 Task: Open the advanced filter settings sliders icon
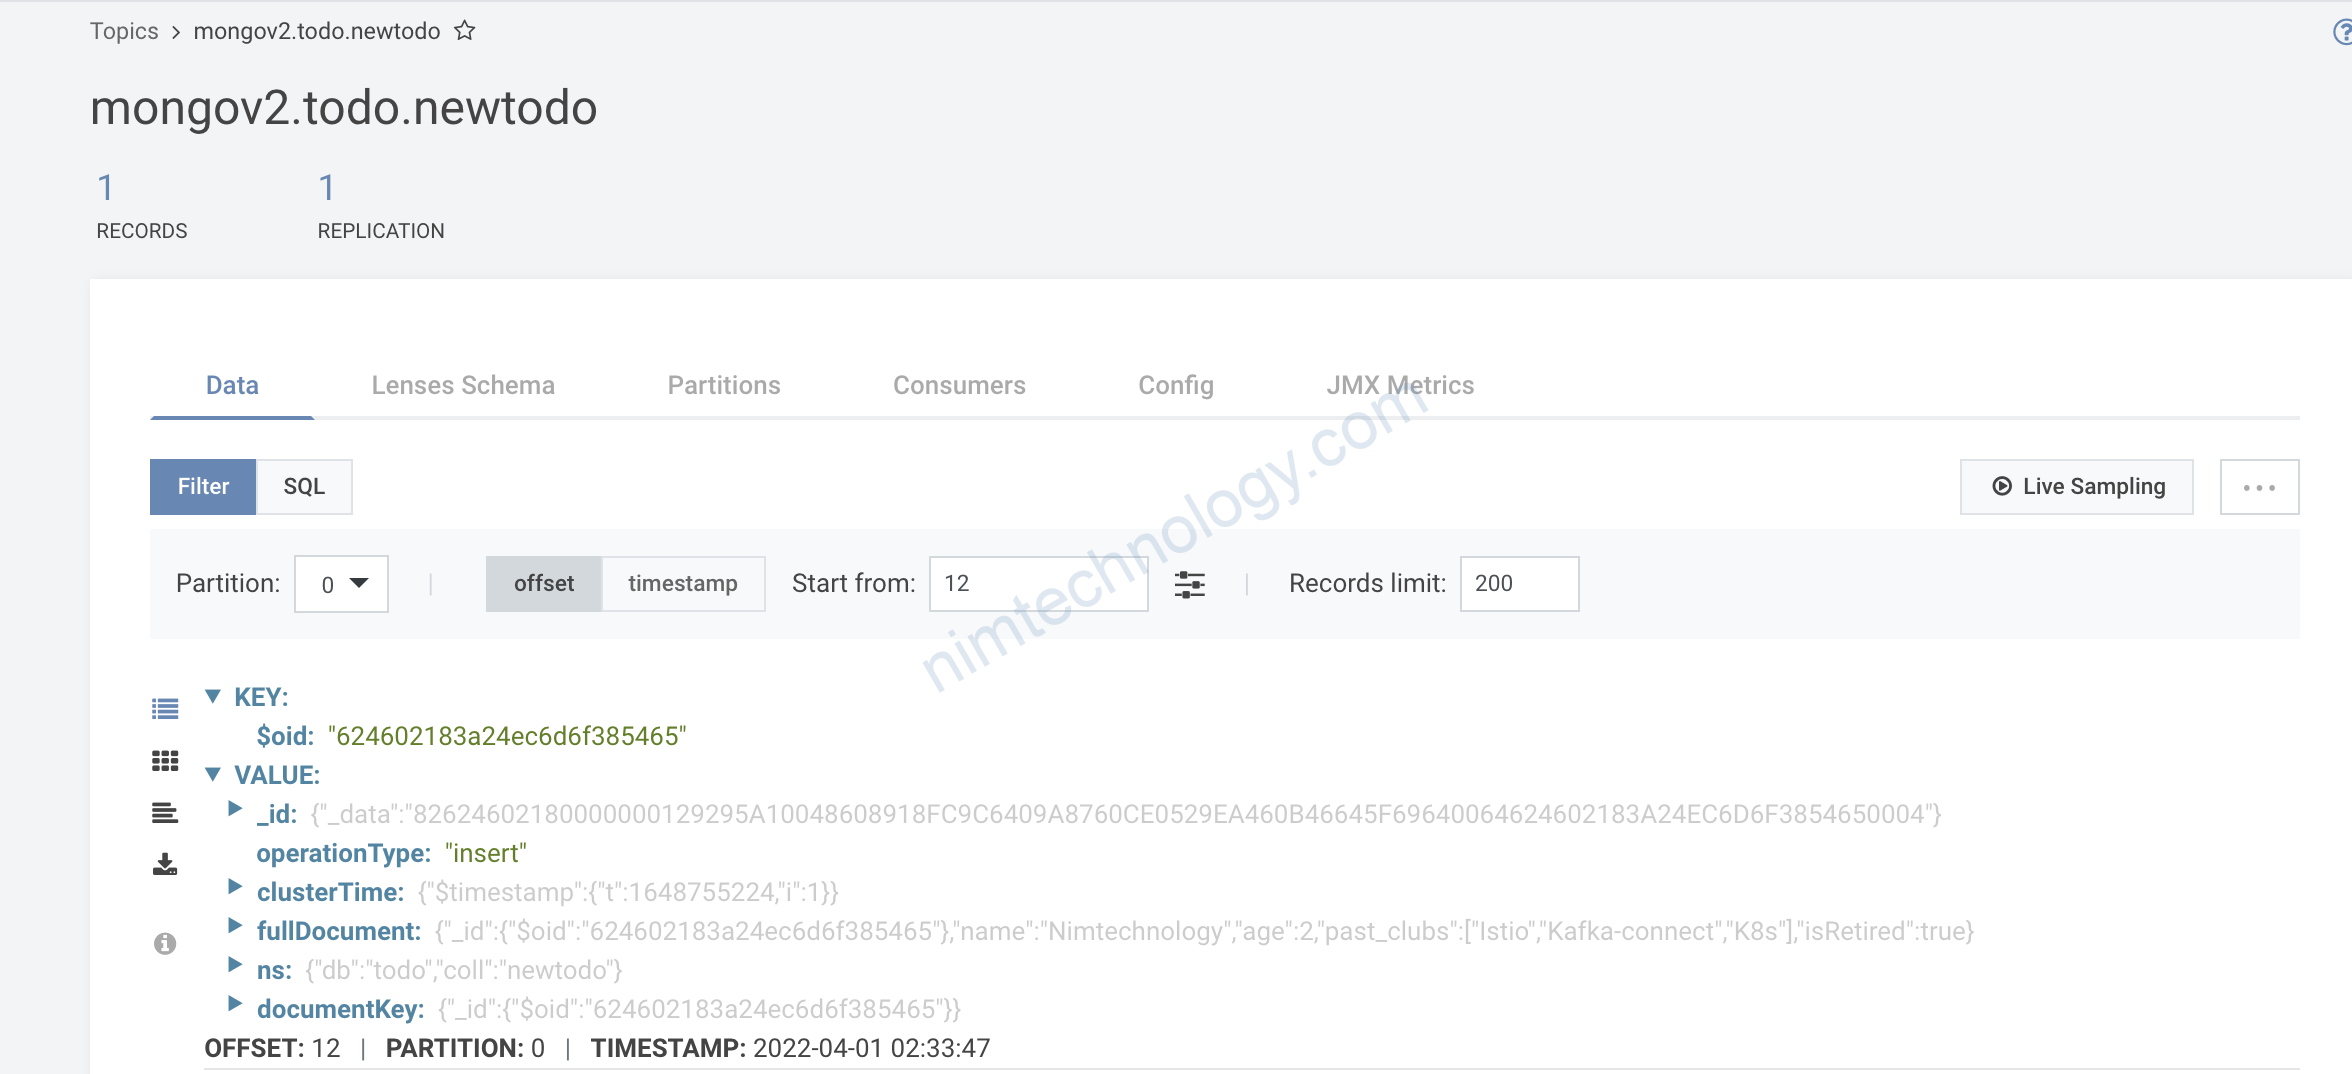[1189, 584]
